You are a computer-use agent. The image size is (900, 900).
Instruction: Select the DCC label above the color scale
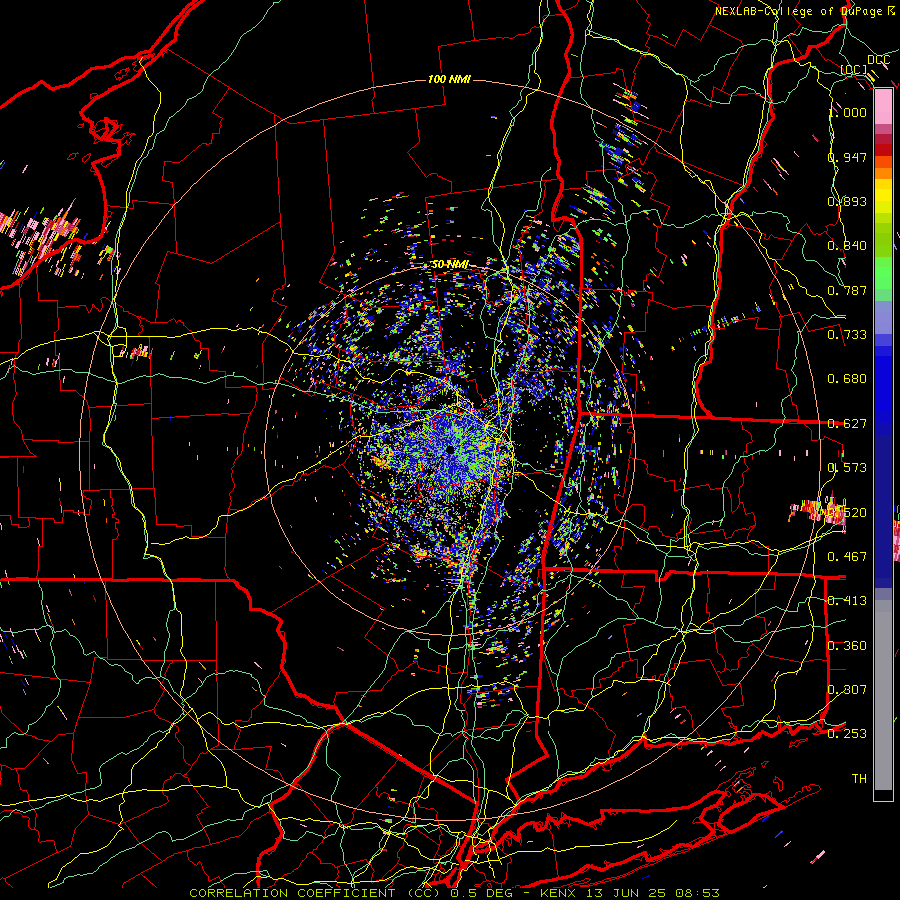[878, 59]
